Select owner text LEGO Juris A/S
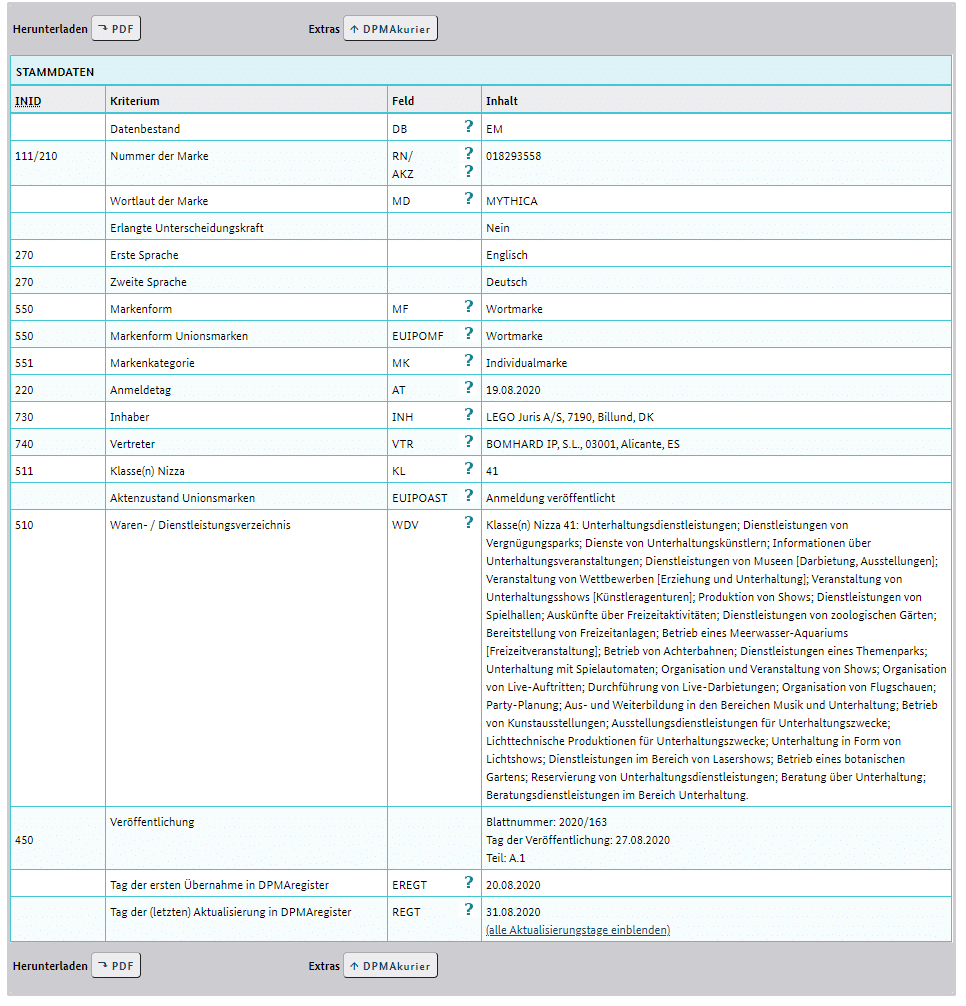The width and height of the screenshot is (966, 1006). pos(523,417)
